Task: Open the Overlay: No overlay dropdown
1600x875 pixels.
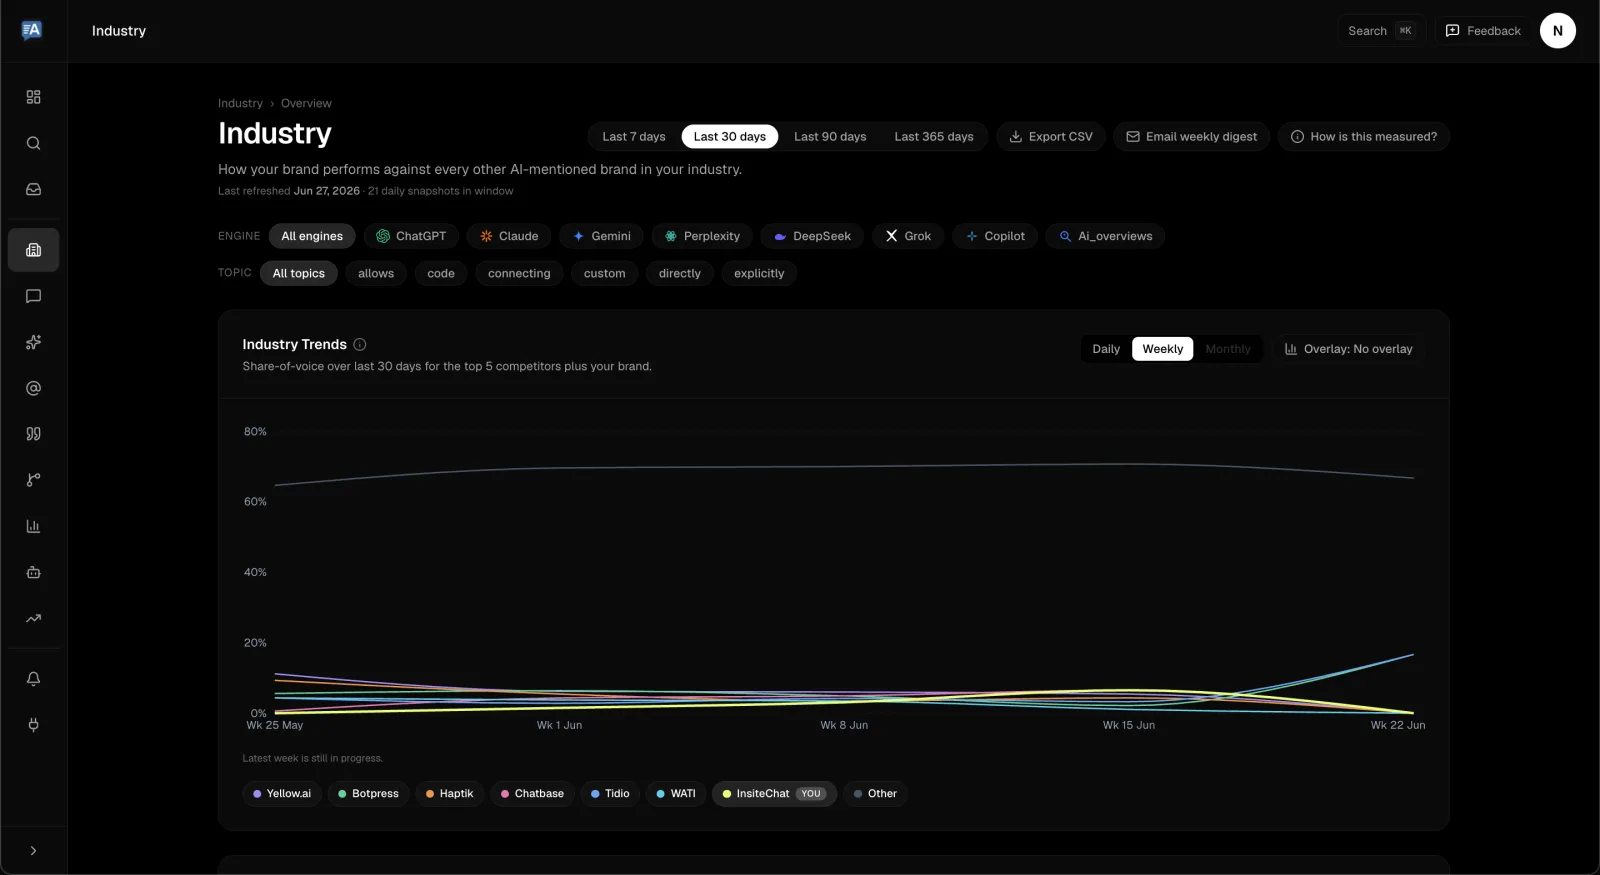Action: 1348,349
